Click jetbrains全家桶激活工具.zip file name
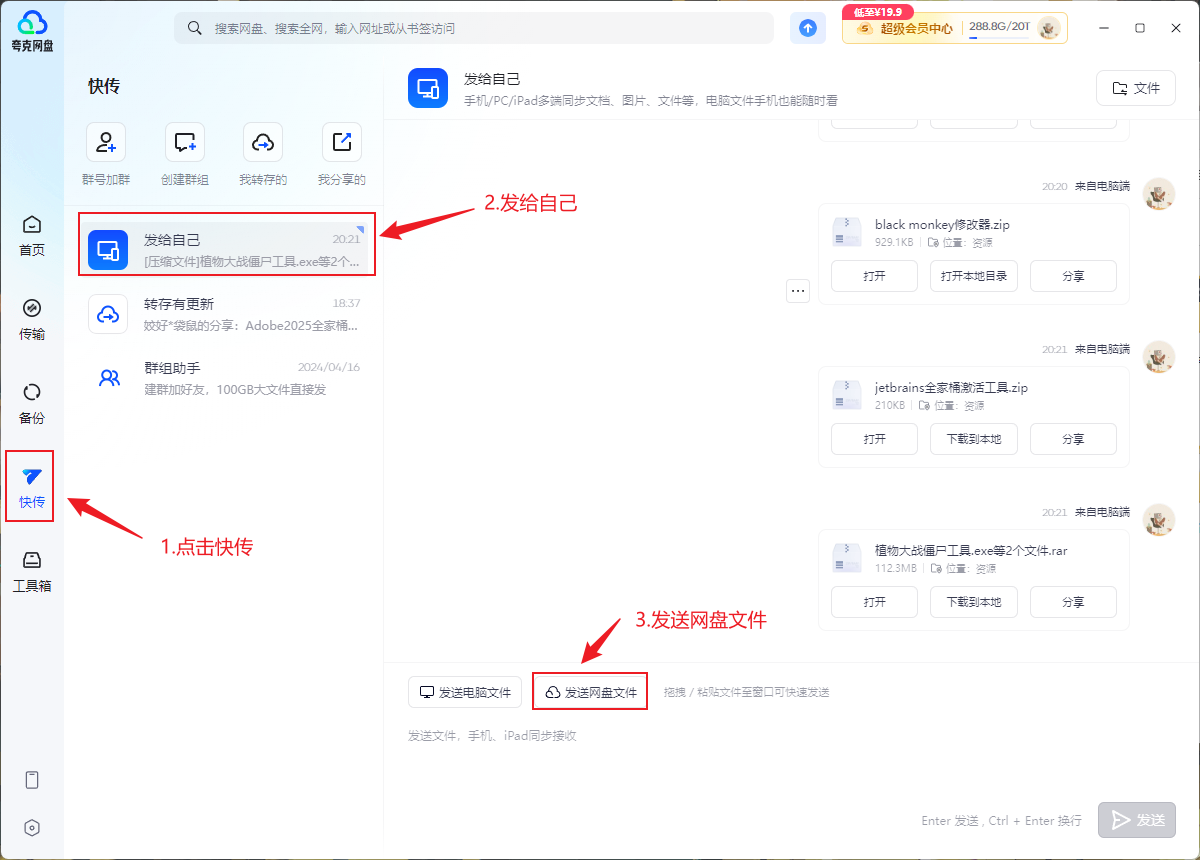Image resolution: width=1200 pixels, height=860 pixels. [x=952, y=387]
